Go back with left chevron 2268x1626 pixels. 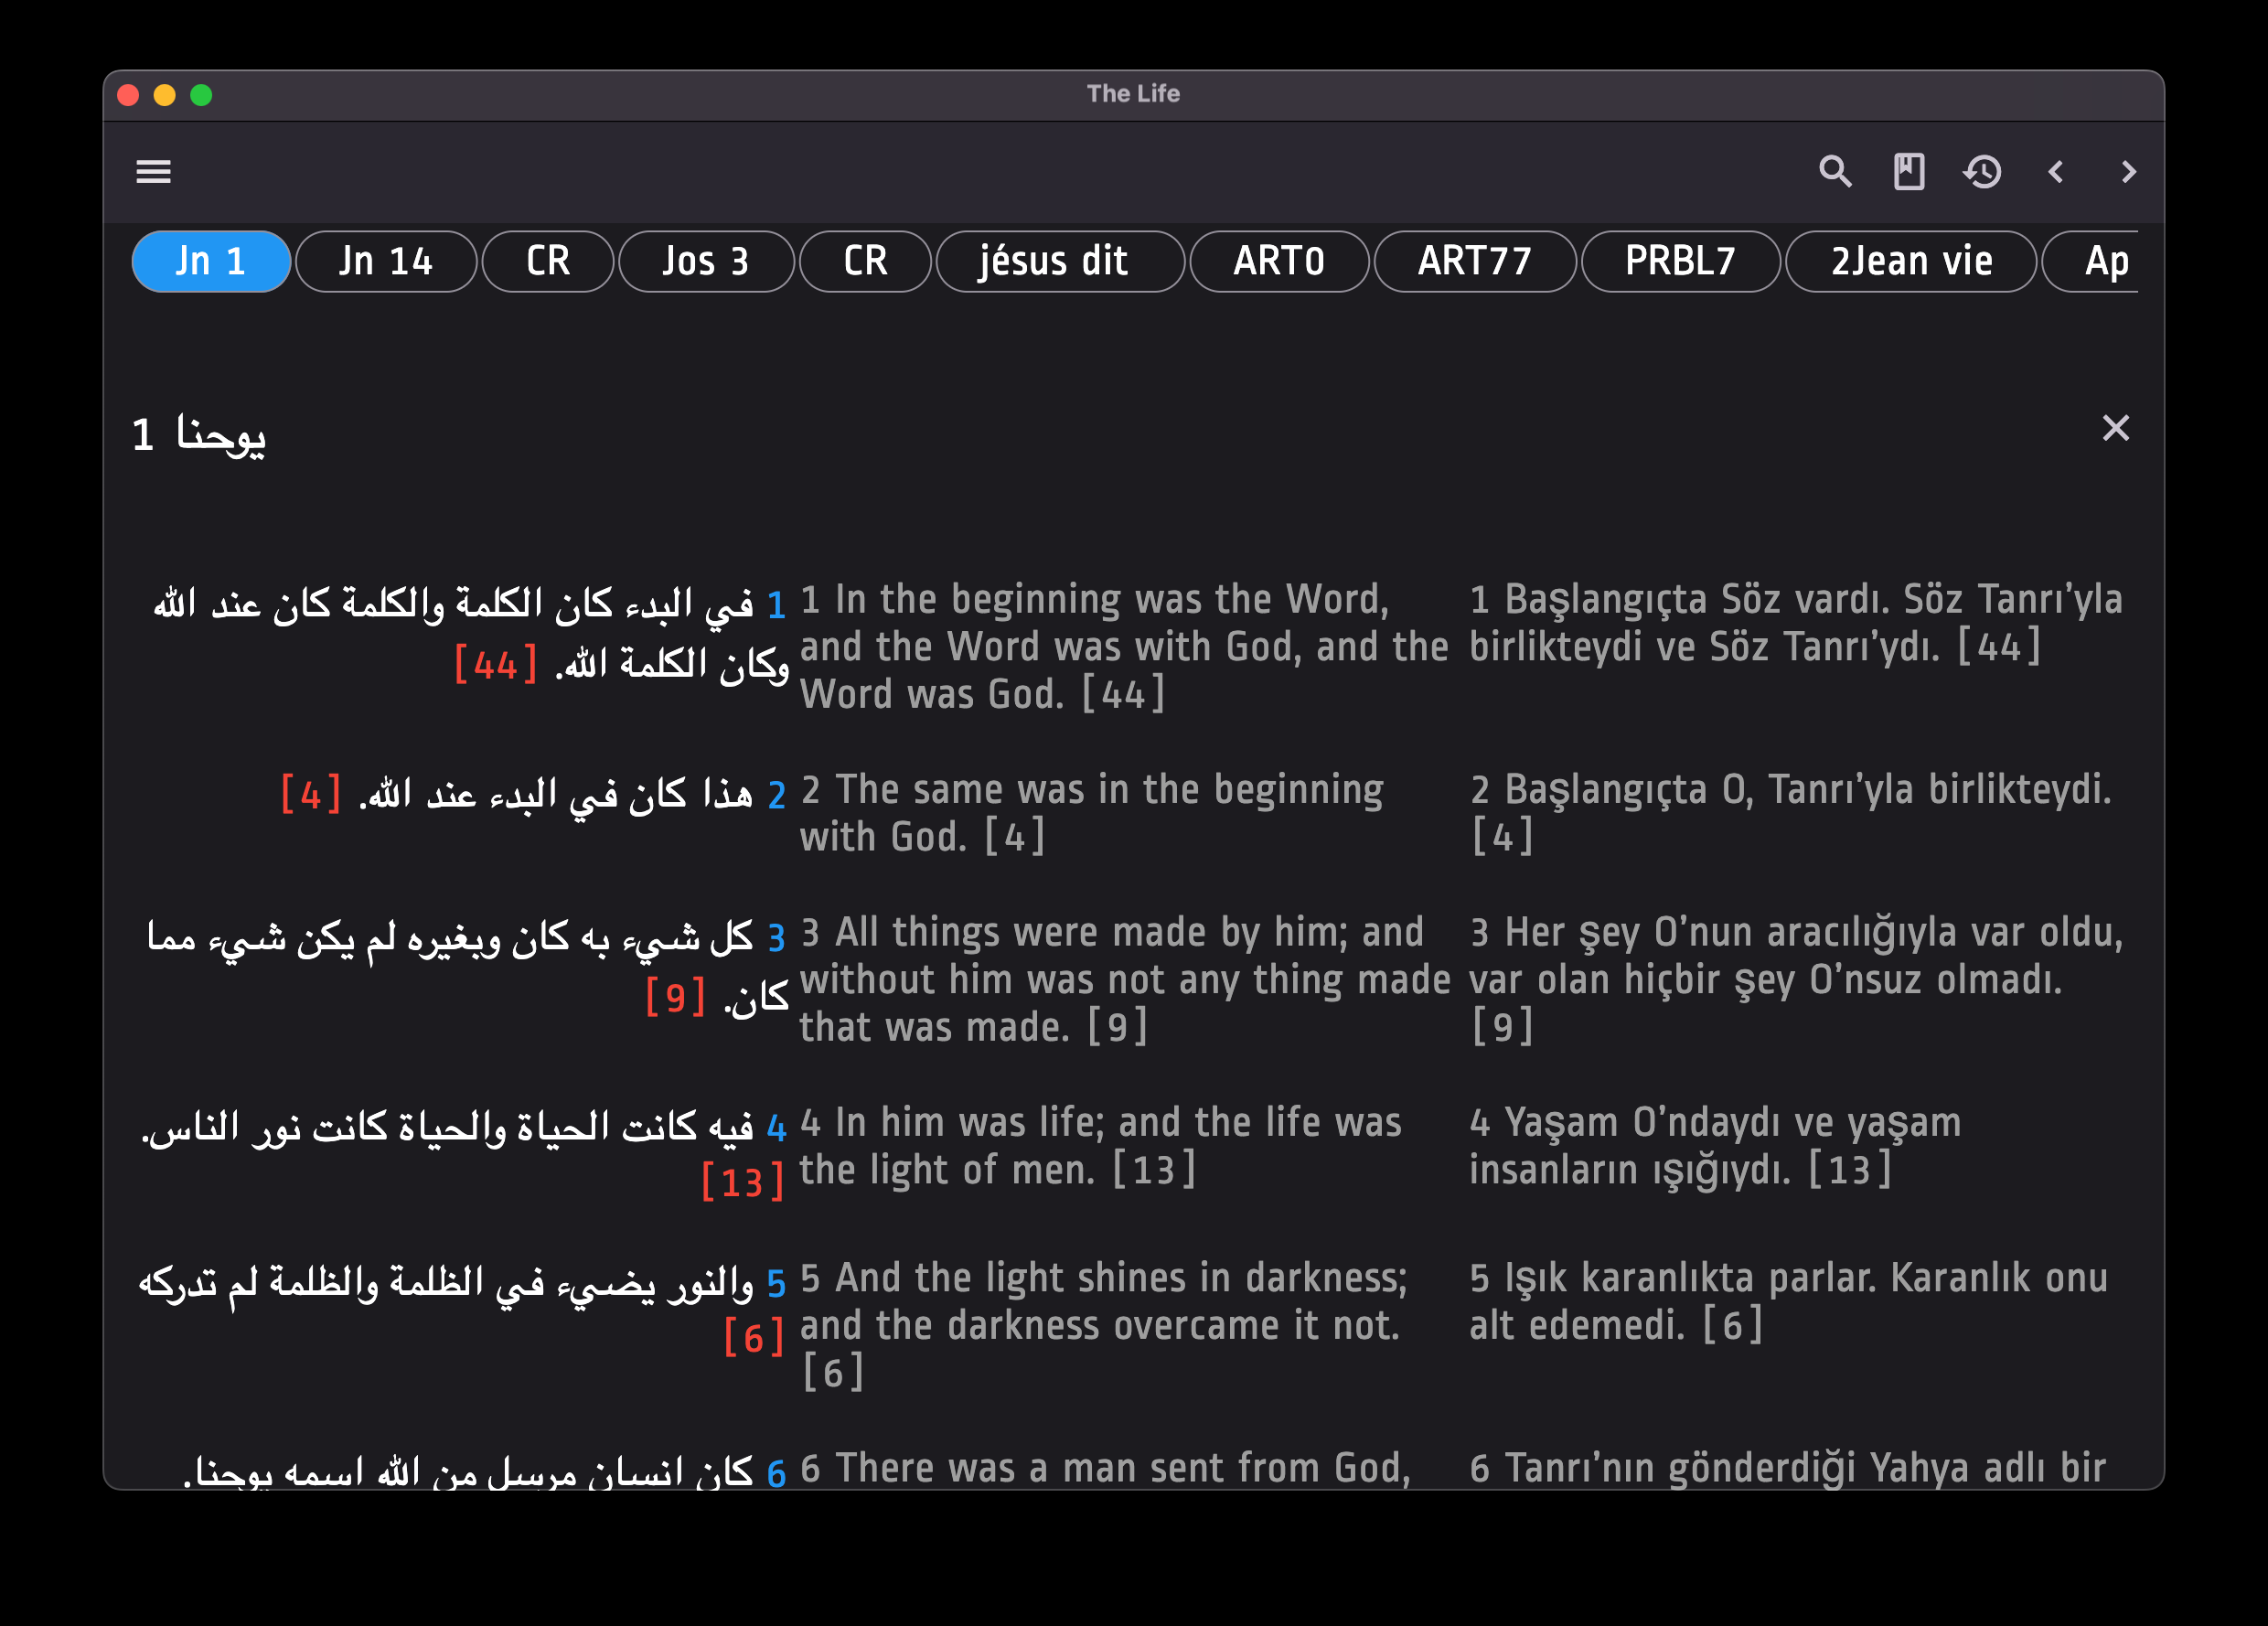2056,172
